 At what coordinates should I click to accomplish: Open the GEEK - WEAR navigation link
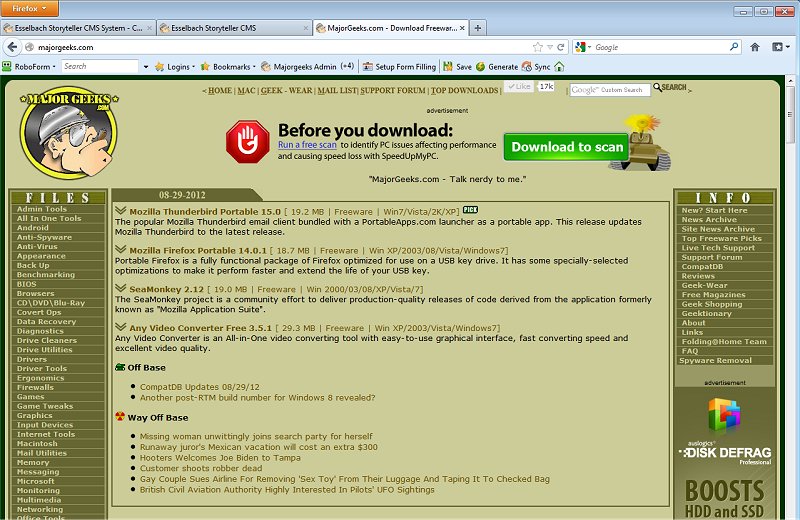(x=286, y=90)
